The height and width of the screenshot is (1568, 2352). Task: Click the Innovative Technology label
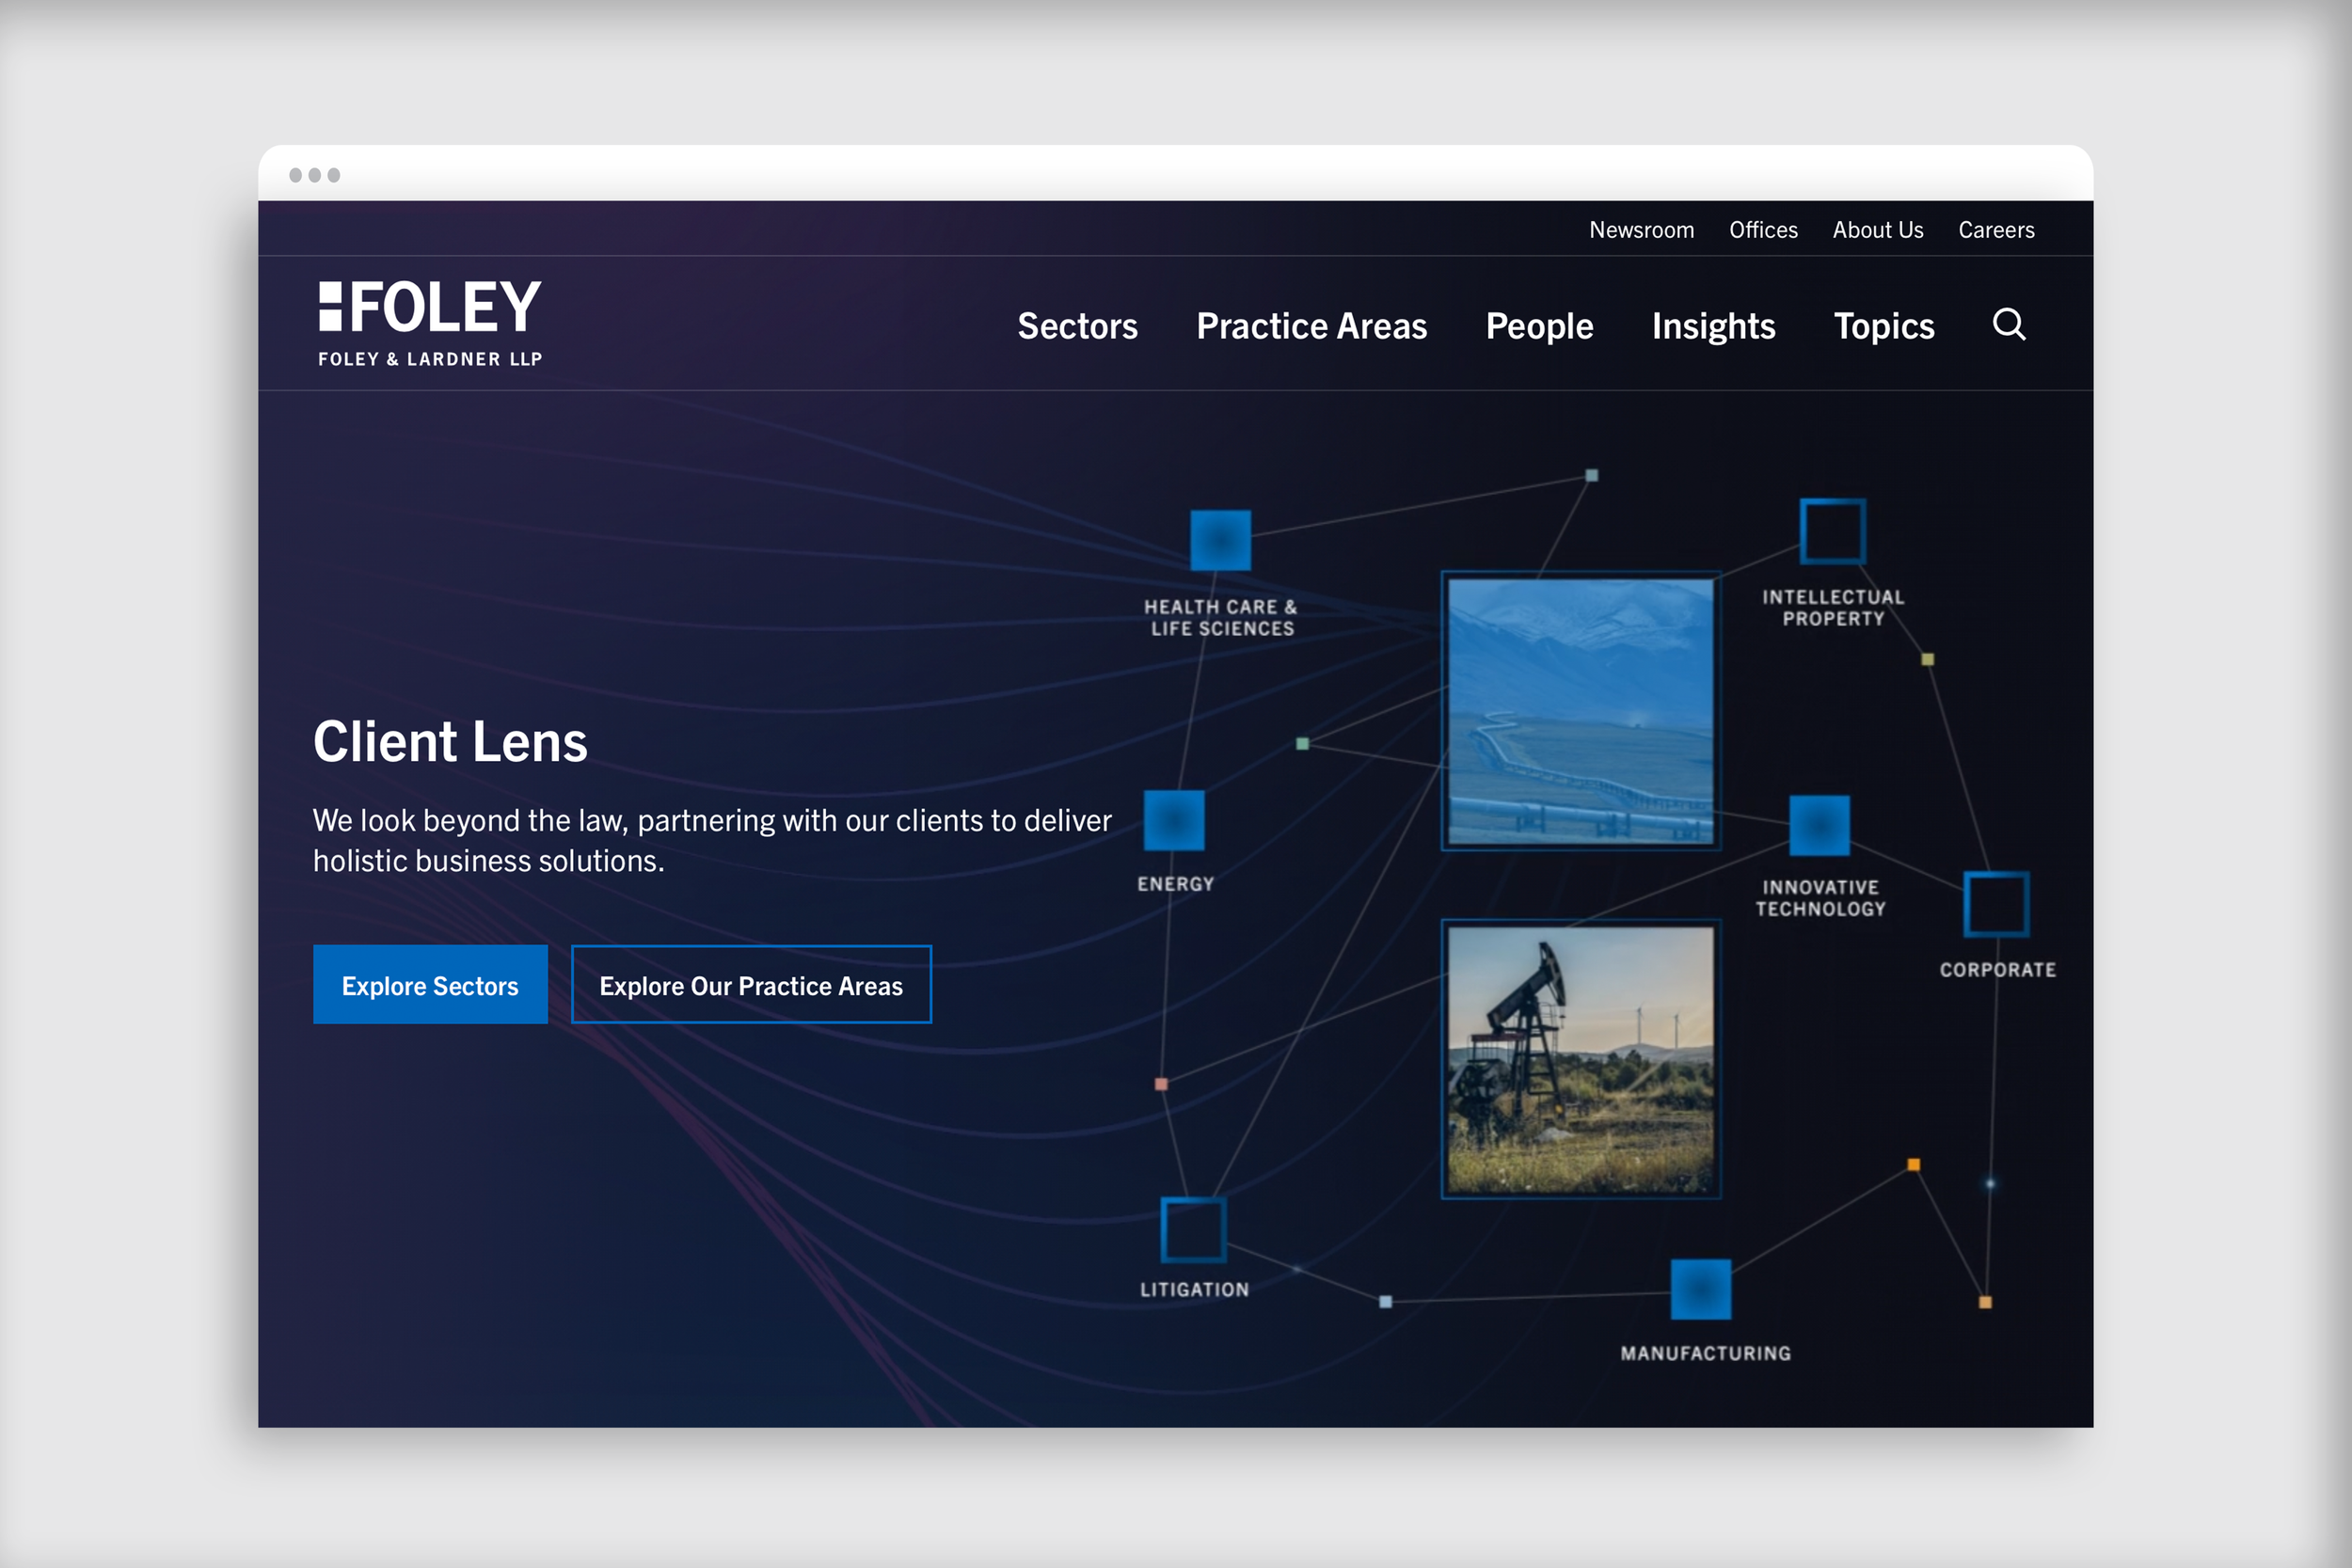1820,898
